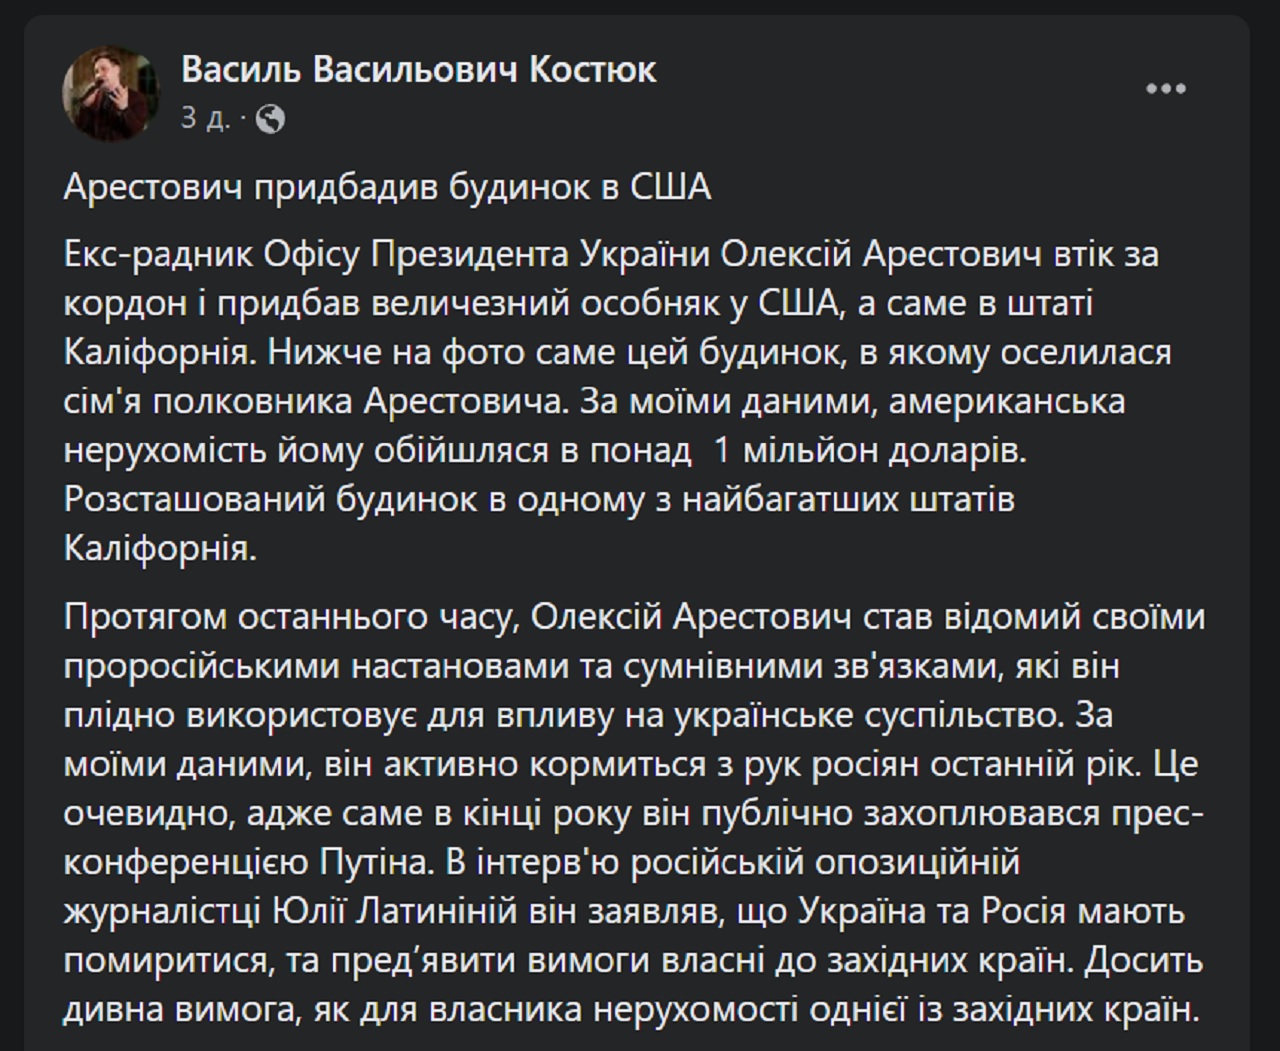Open Василь Васильович Костюк profile name link
1280x1051 pixels.
419,70
